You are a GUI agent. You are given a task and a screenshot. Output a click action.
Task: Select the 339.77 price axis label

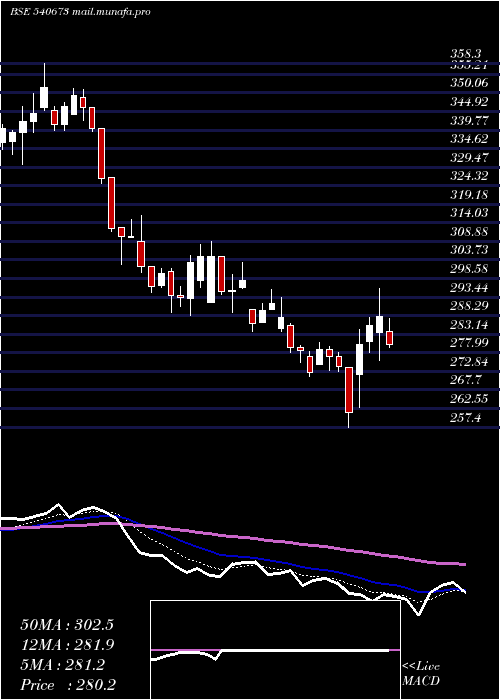tap(468, 121)
